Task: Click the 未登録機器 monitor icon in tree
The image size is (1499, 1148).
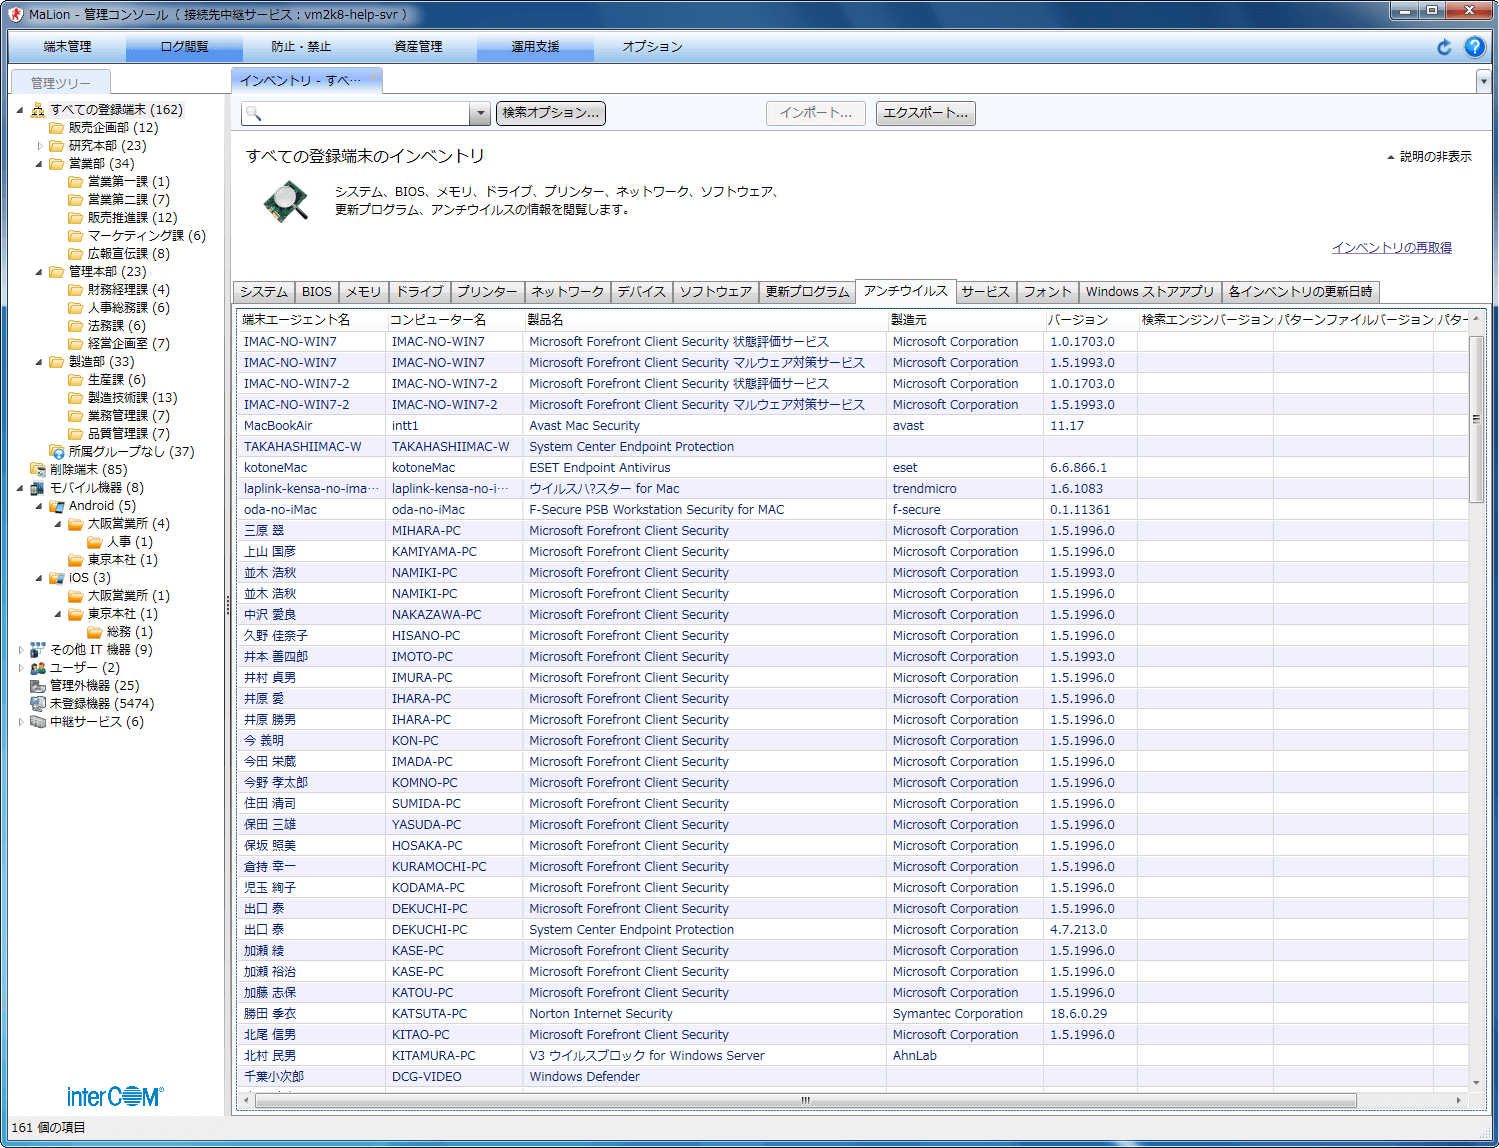Action: (x=38, y=704)
